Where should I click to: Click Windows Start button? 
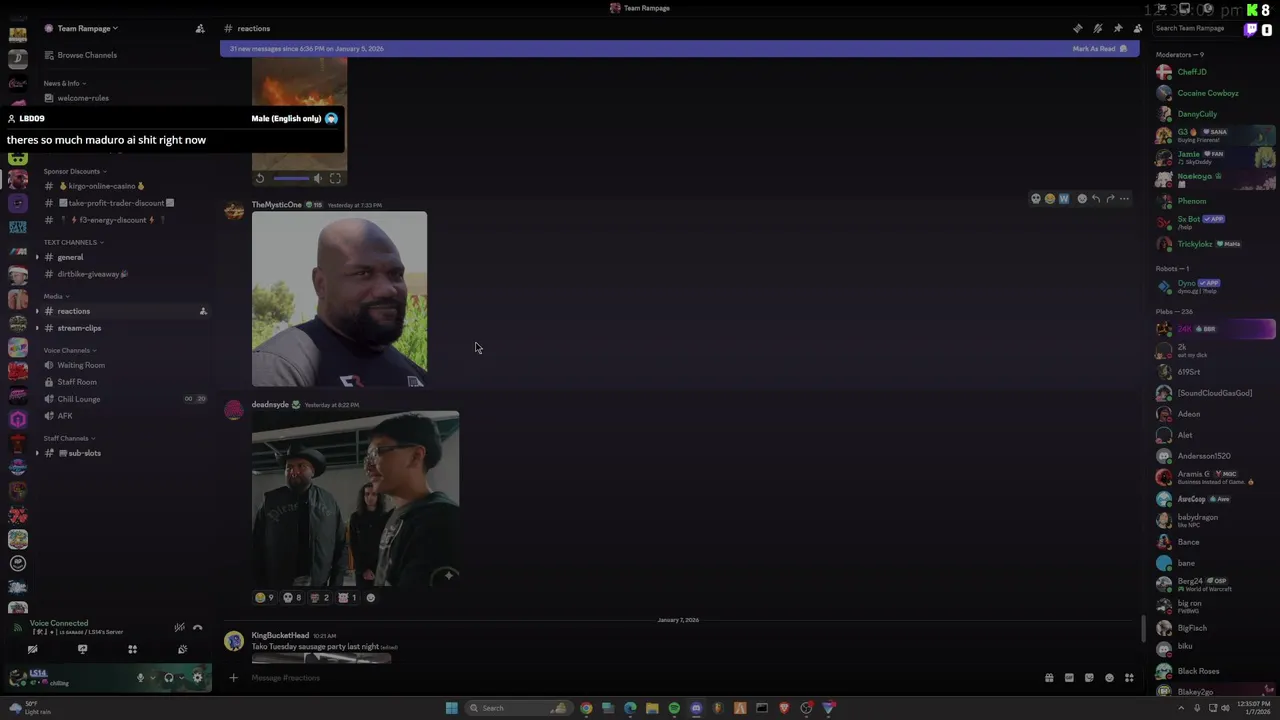tap(451, 708)
